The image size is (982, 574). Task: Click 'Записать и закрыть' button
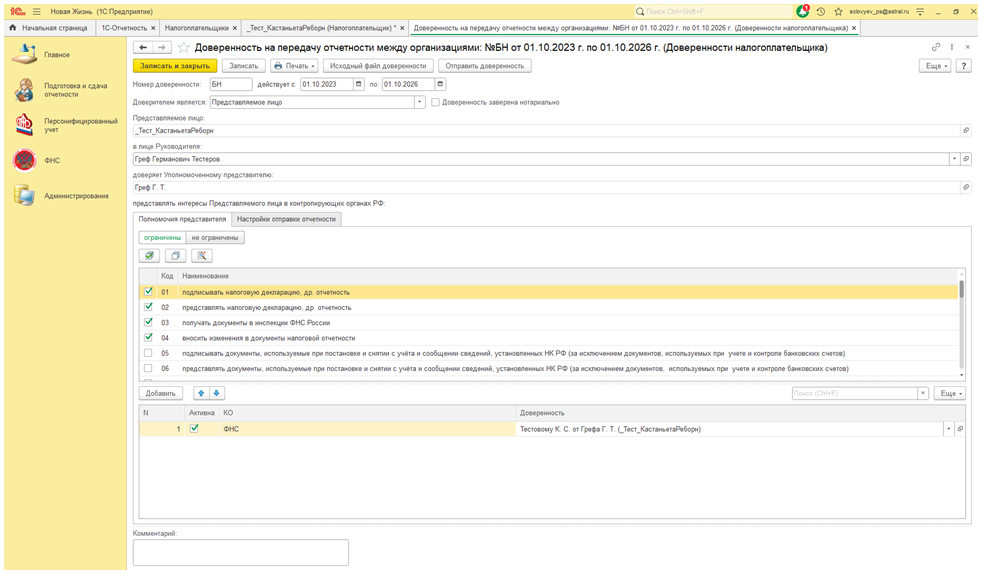tap(175, 66)
